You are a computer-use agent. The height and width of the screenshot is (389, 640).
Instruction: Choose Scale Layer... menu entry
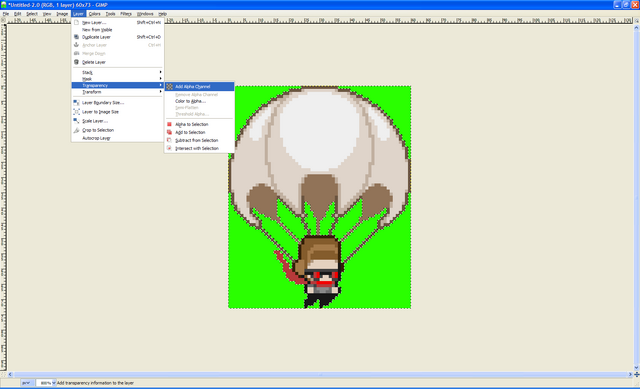(x=118, y=121)
